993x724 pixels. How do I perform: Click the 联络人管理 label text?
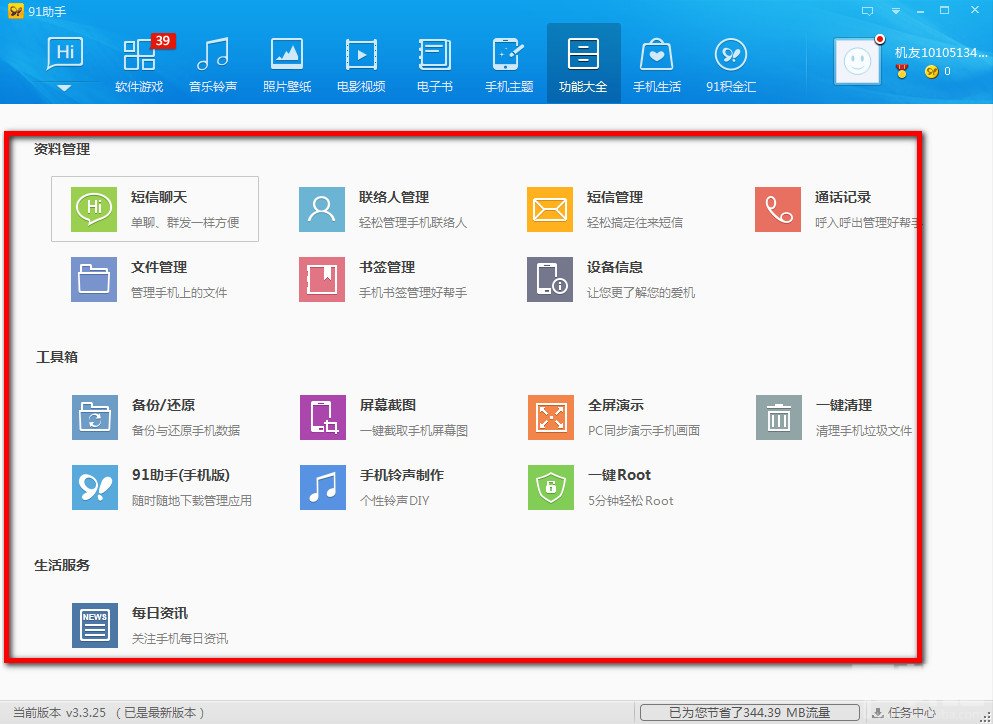pyautogui.click(x=394, y=197)
